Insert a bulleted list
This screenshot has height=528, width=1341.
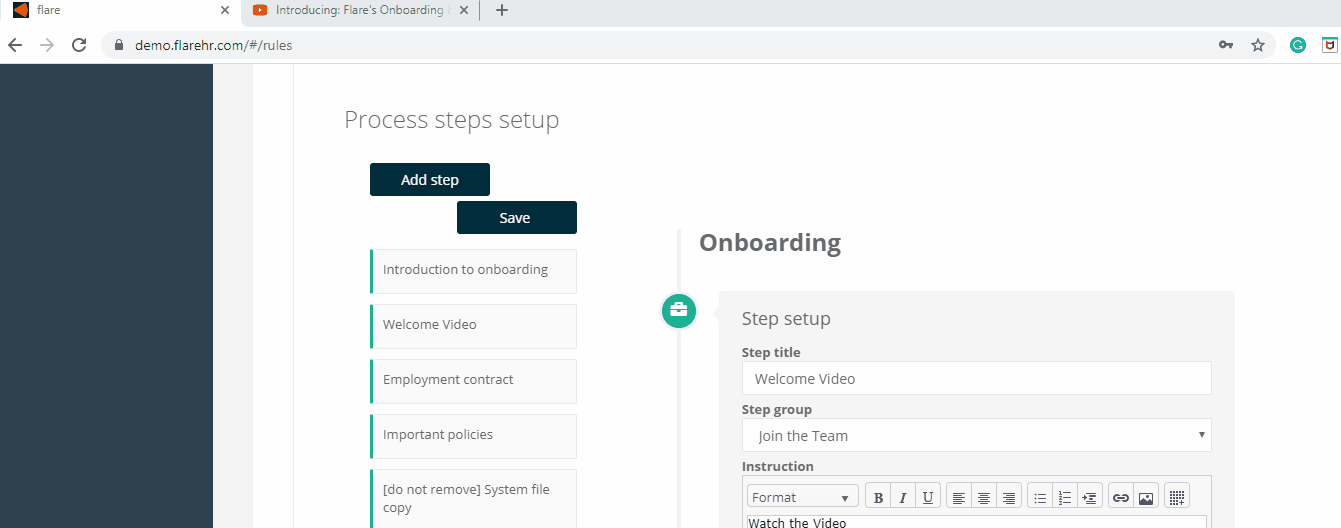1040,497
